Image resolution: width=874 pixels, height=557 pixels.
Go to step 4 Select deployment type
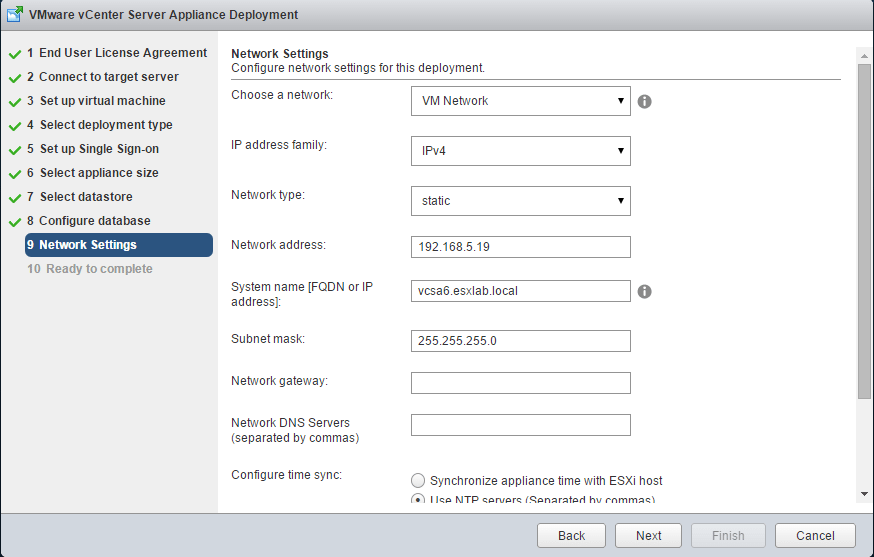click(99, 125)
